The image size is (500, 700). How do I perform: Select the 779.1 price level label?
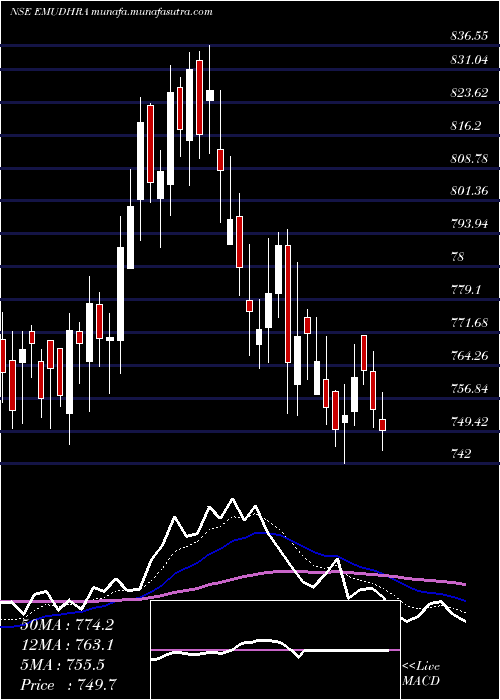465,290
